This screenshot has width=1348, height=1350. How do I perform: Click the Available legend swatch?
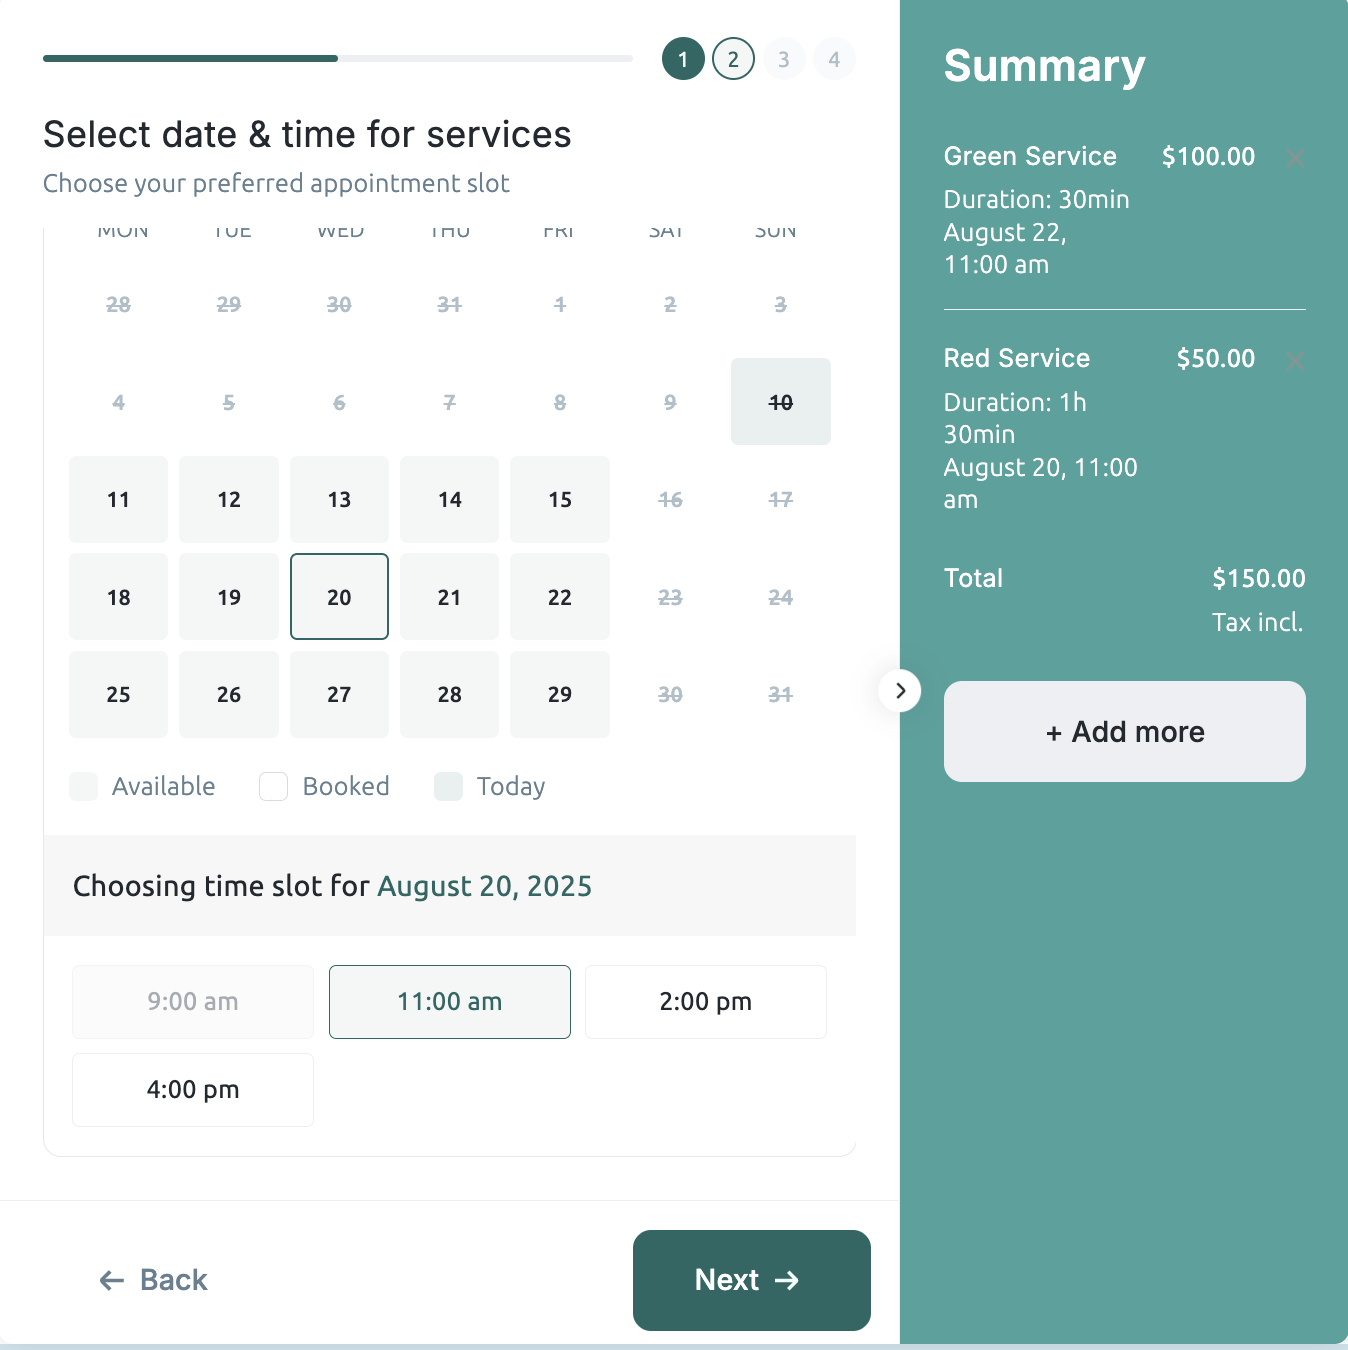click(84, 787)
